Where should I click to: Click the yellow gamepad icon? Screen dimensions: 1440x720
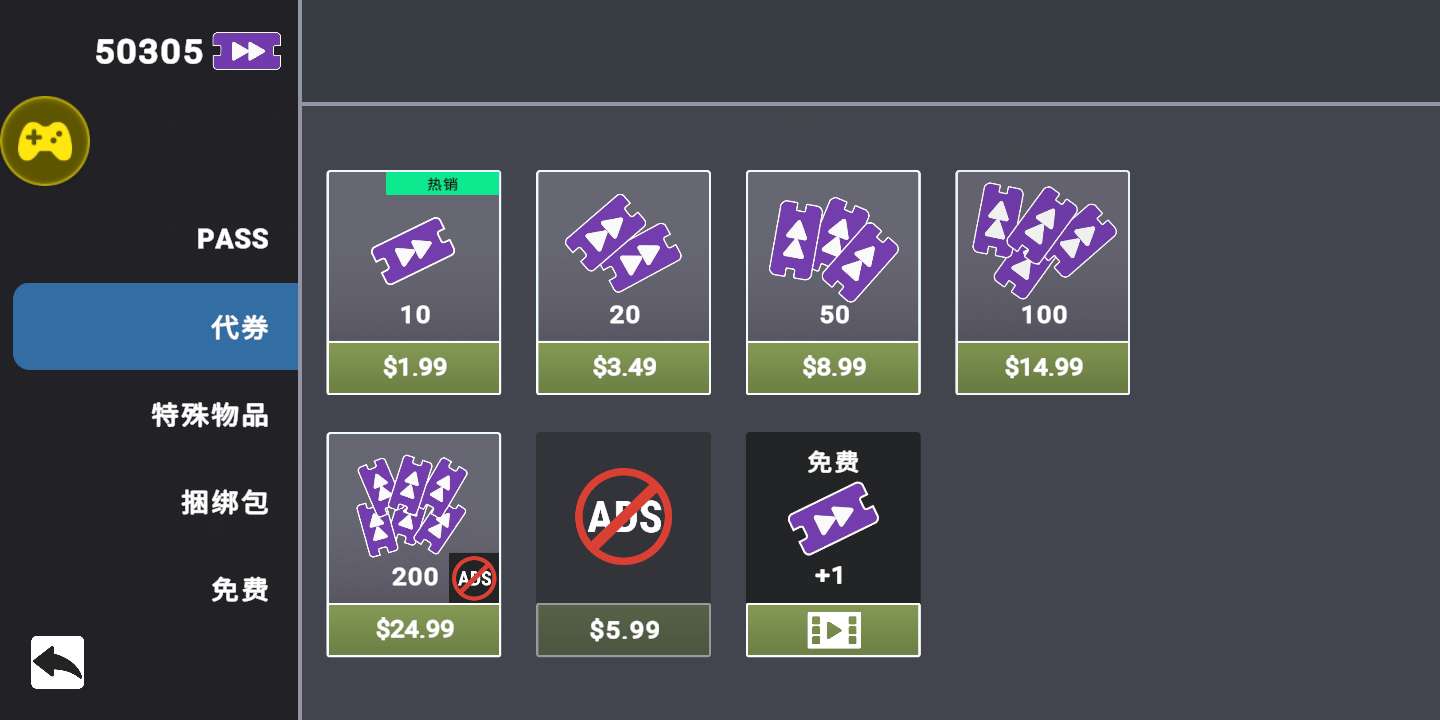(x=45, y=141)
